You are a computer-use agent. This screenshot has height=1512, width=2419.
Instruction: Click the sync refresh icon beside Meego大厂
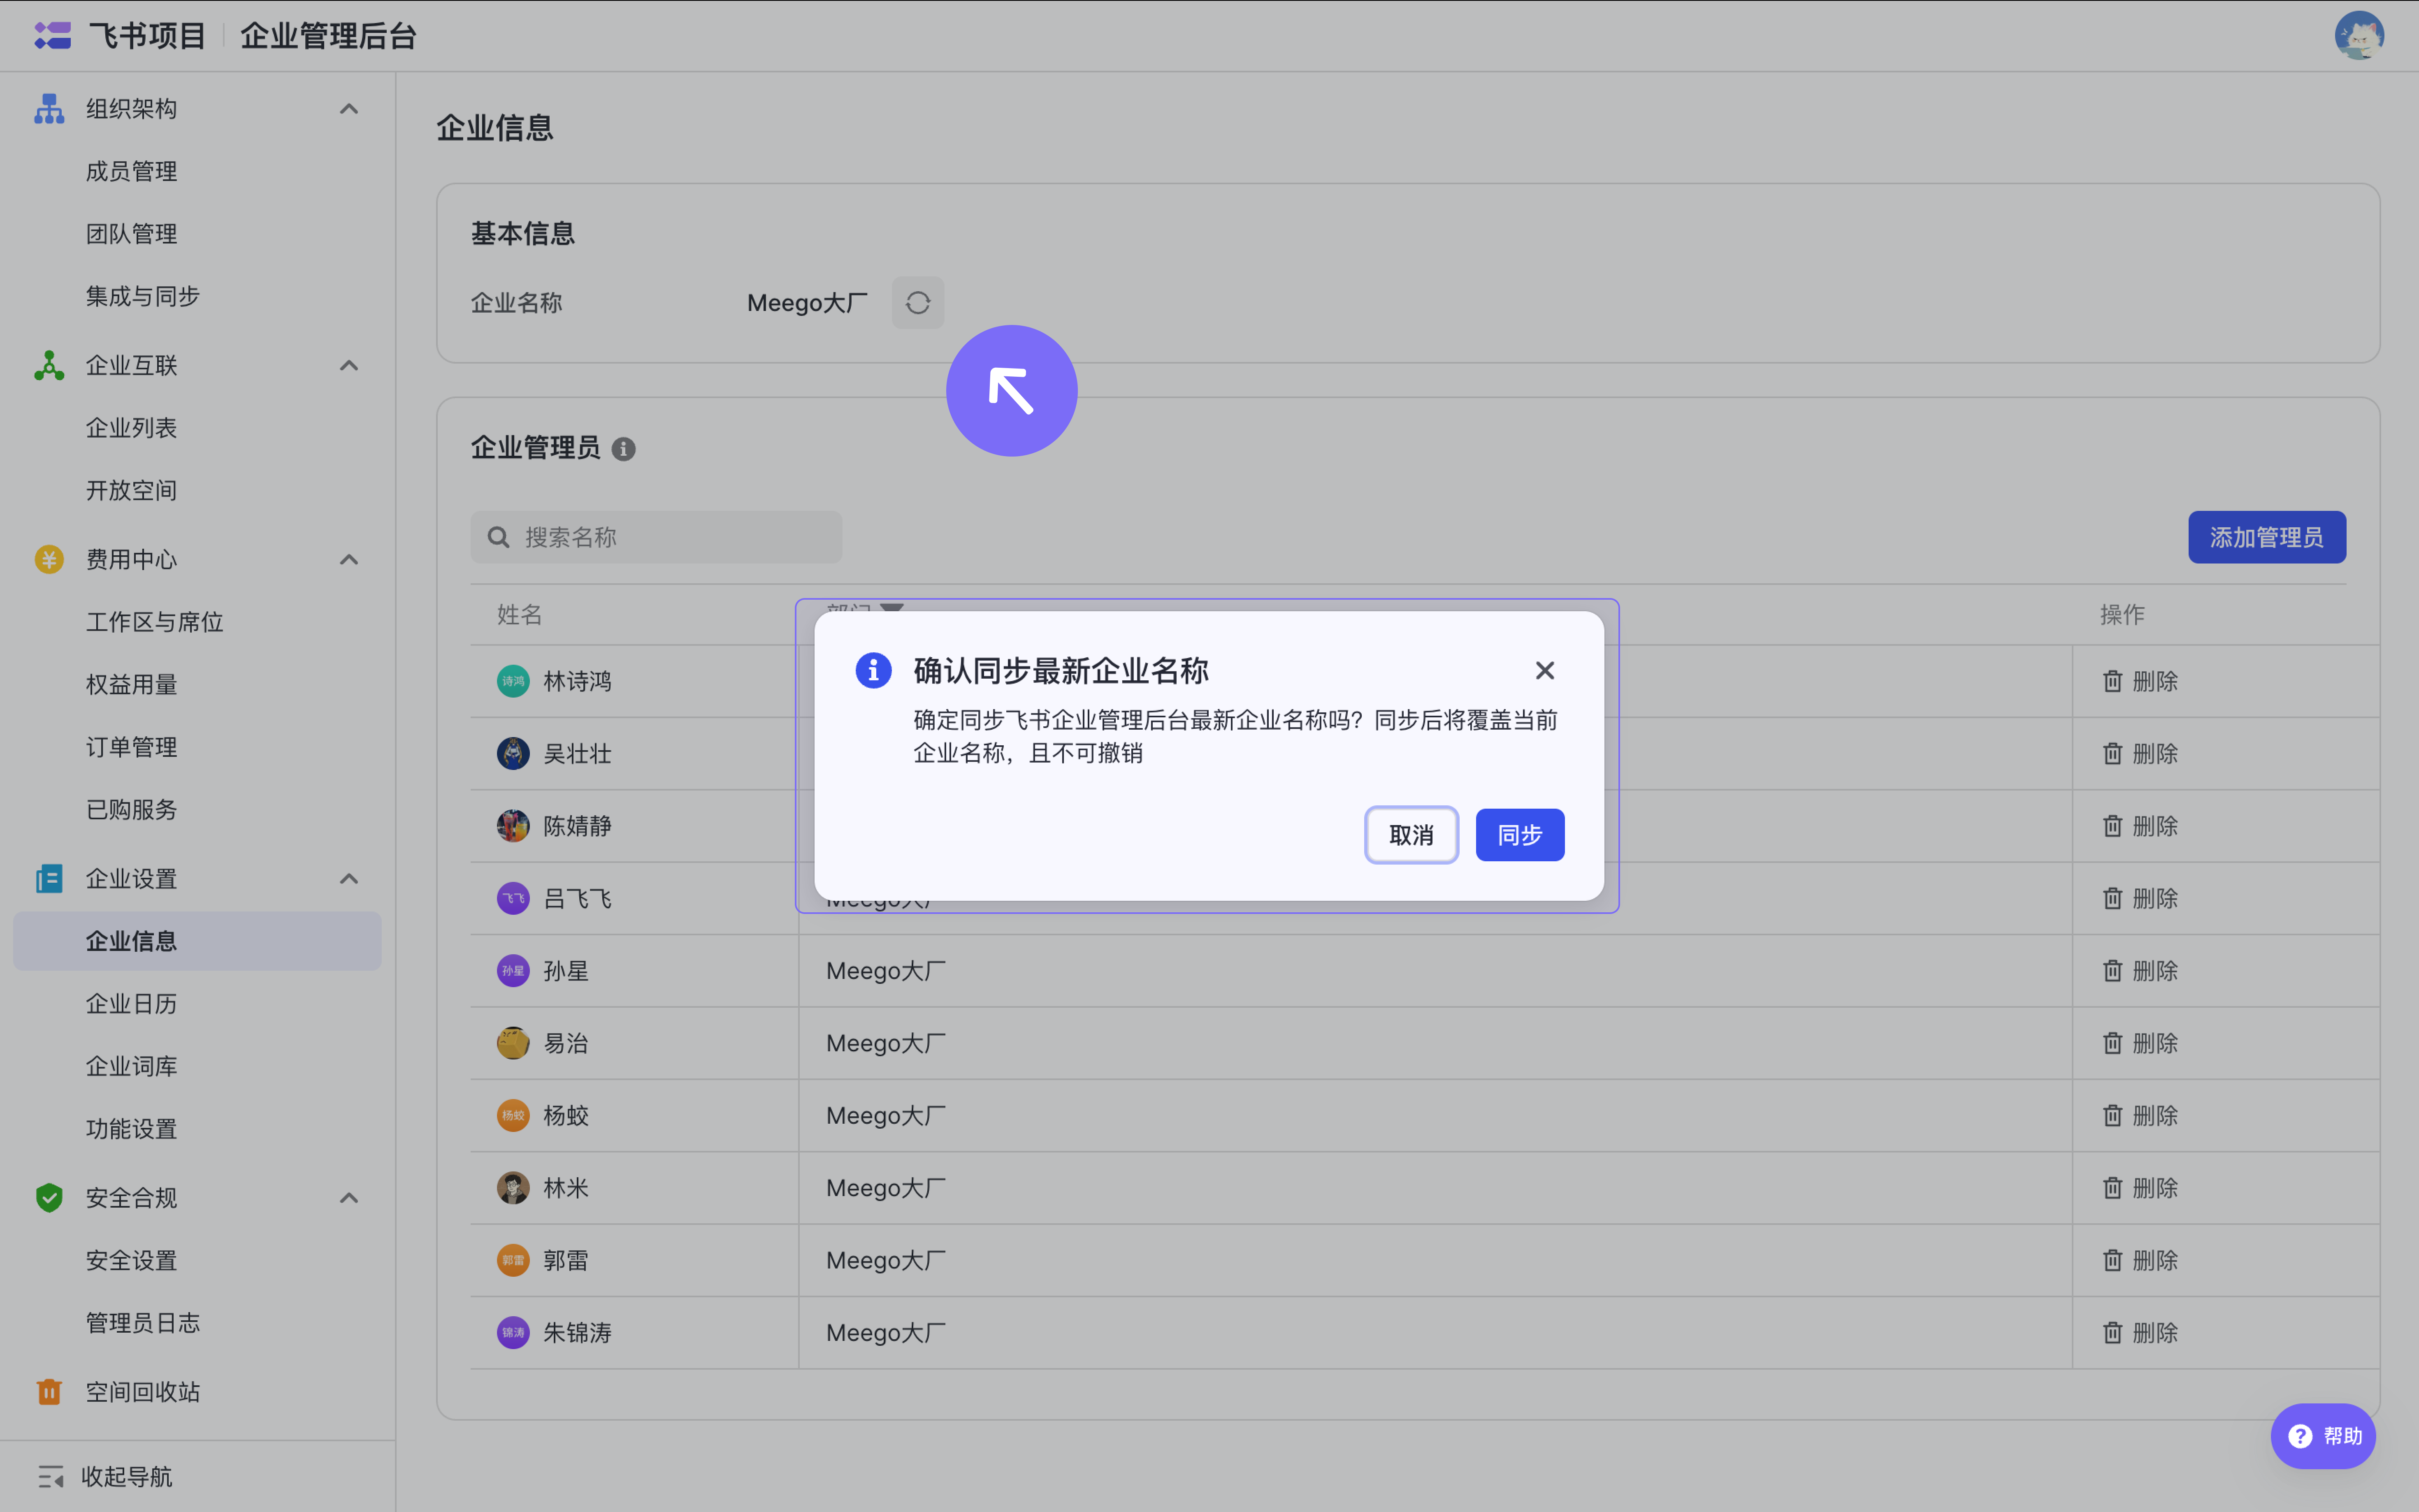(x=918, y=303)
